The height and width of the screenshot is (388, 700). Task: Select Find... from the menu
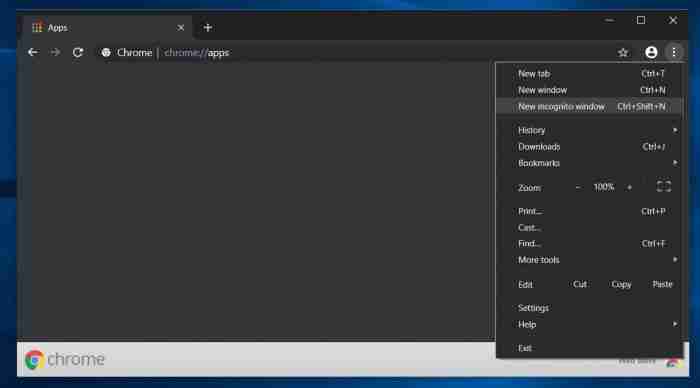589,244
